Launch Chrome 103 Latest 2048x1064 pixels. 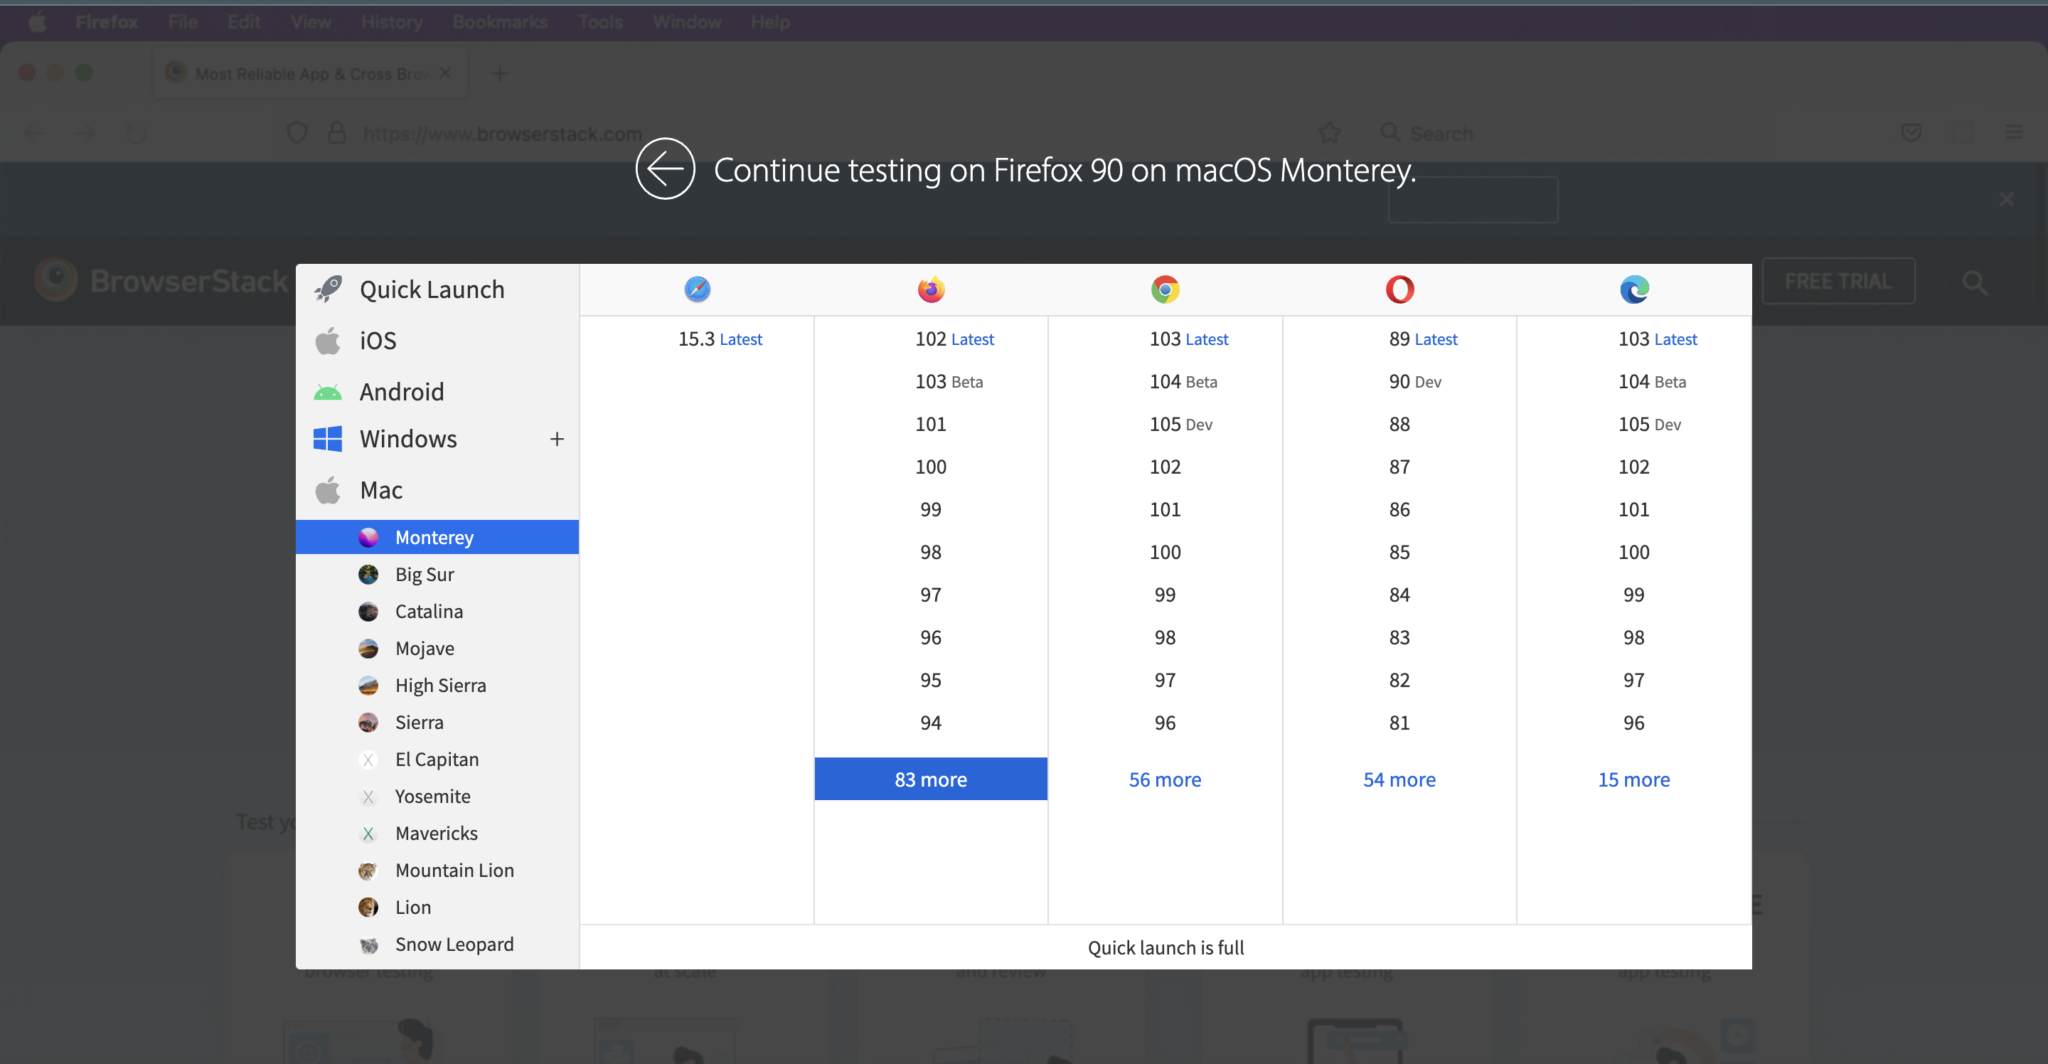1188,339
